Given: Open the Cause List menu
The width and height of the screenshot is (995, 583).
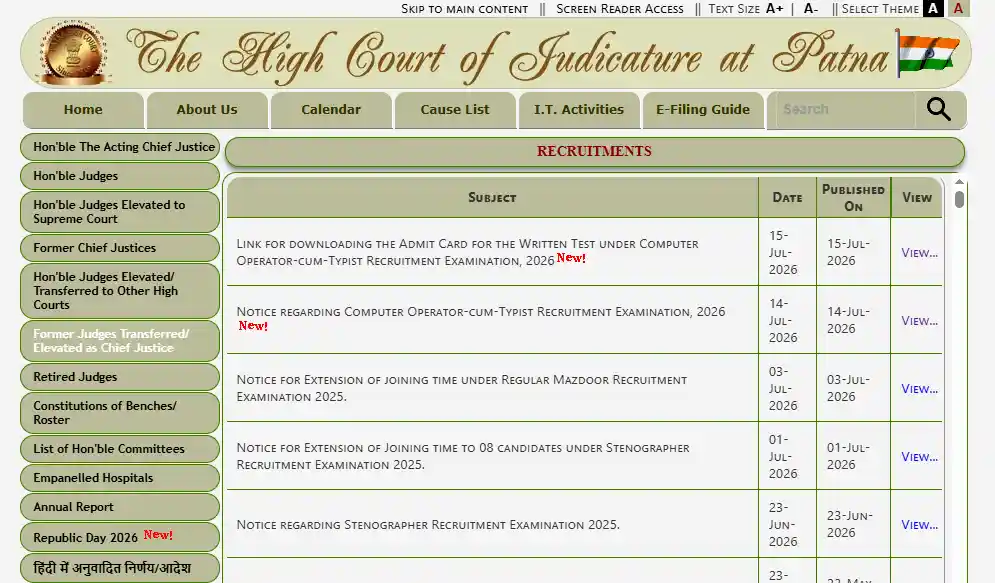Looking at the screenshot, I should [x=455, y=110].
